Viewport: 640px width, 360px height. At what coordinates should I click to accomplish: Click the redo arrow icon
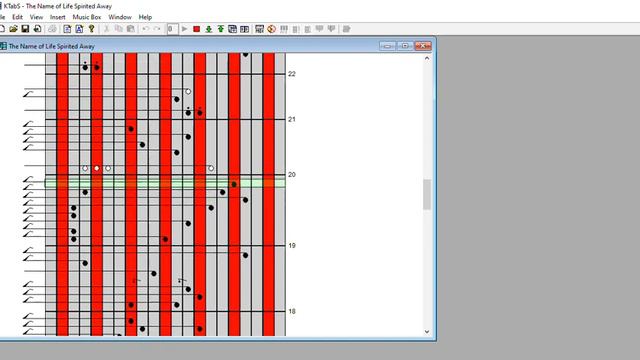(157, 29)
